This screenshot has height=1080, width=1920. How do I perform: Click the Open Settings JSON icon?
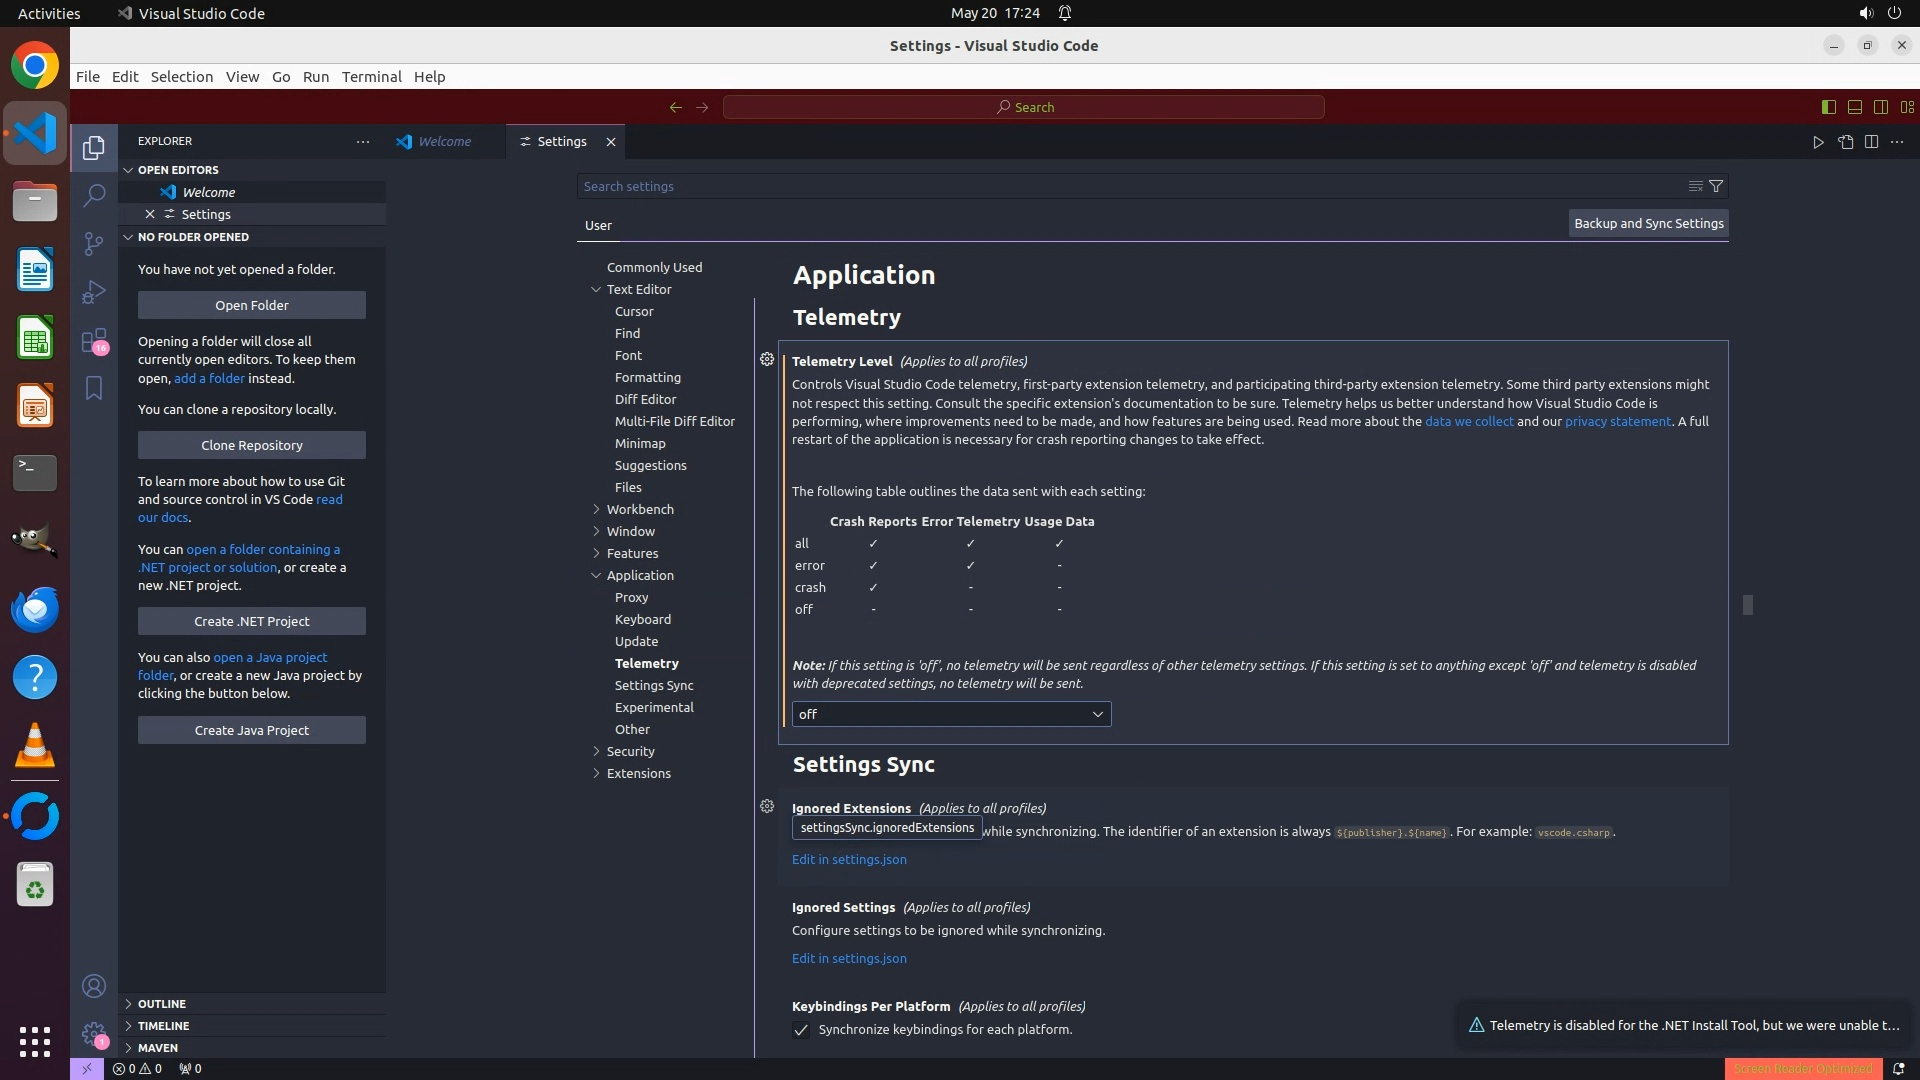point(1845,142)
